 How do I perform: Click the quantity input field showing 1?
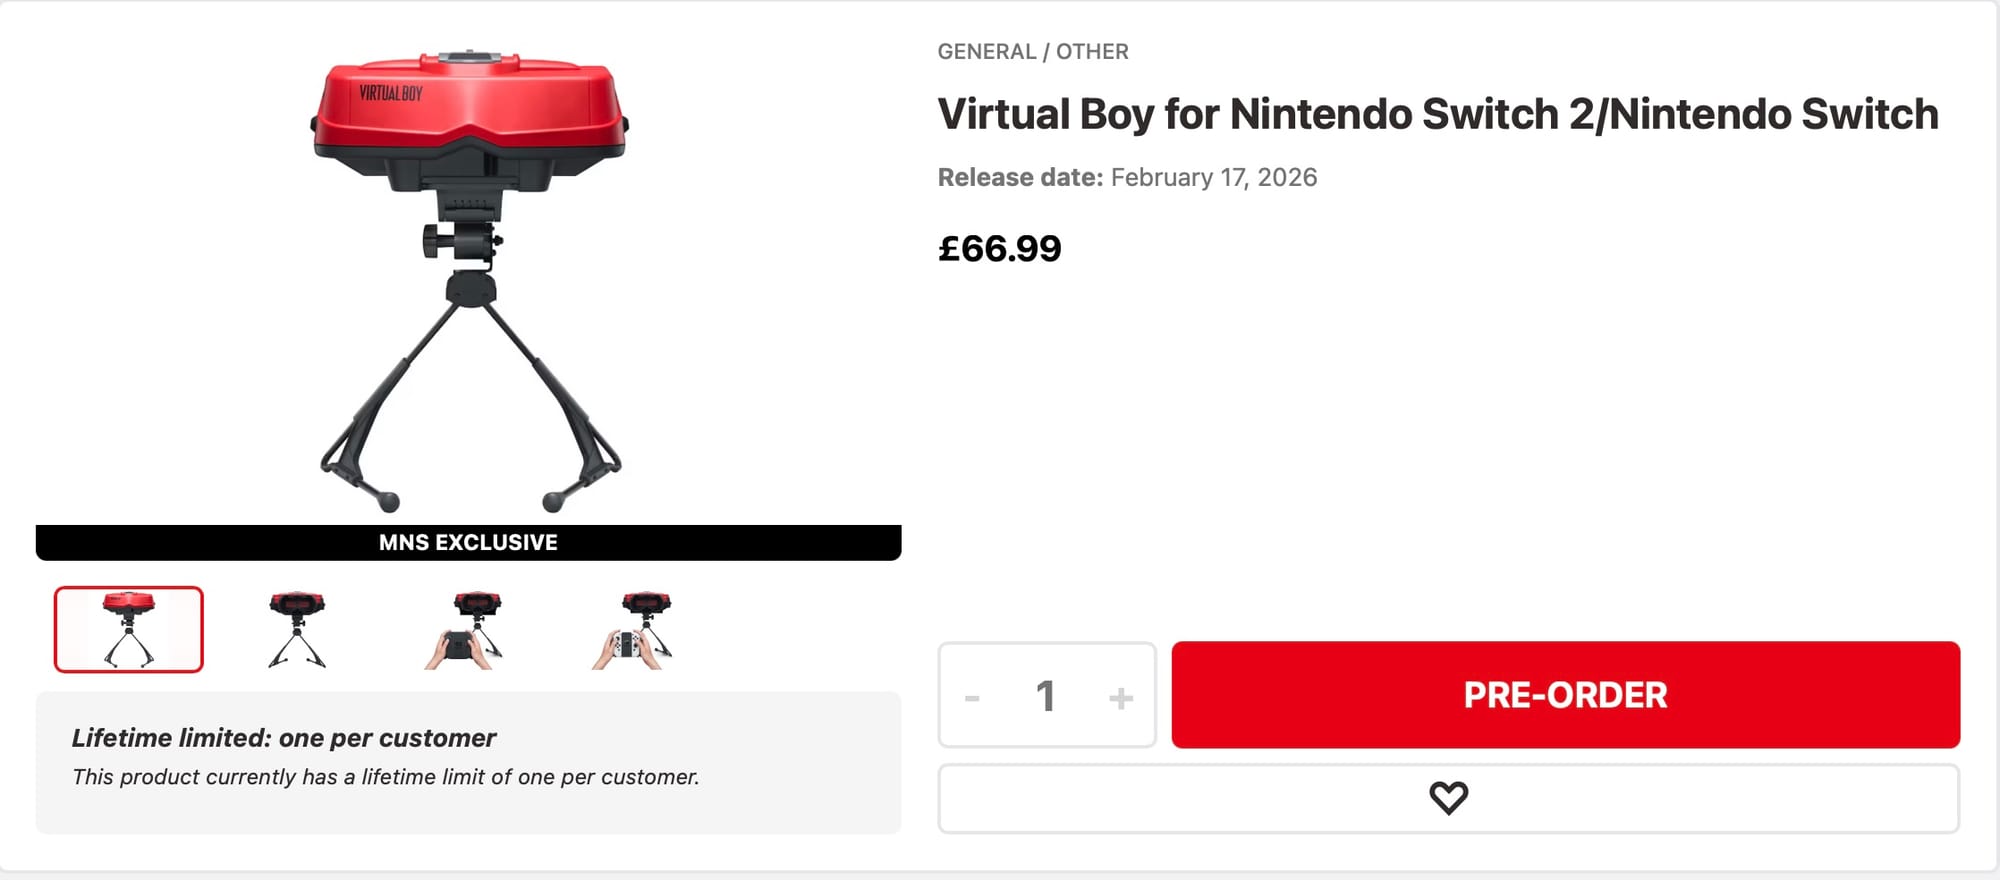coord(1046,696)
